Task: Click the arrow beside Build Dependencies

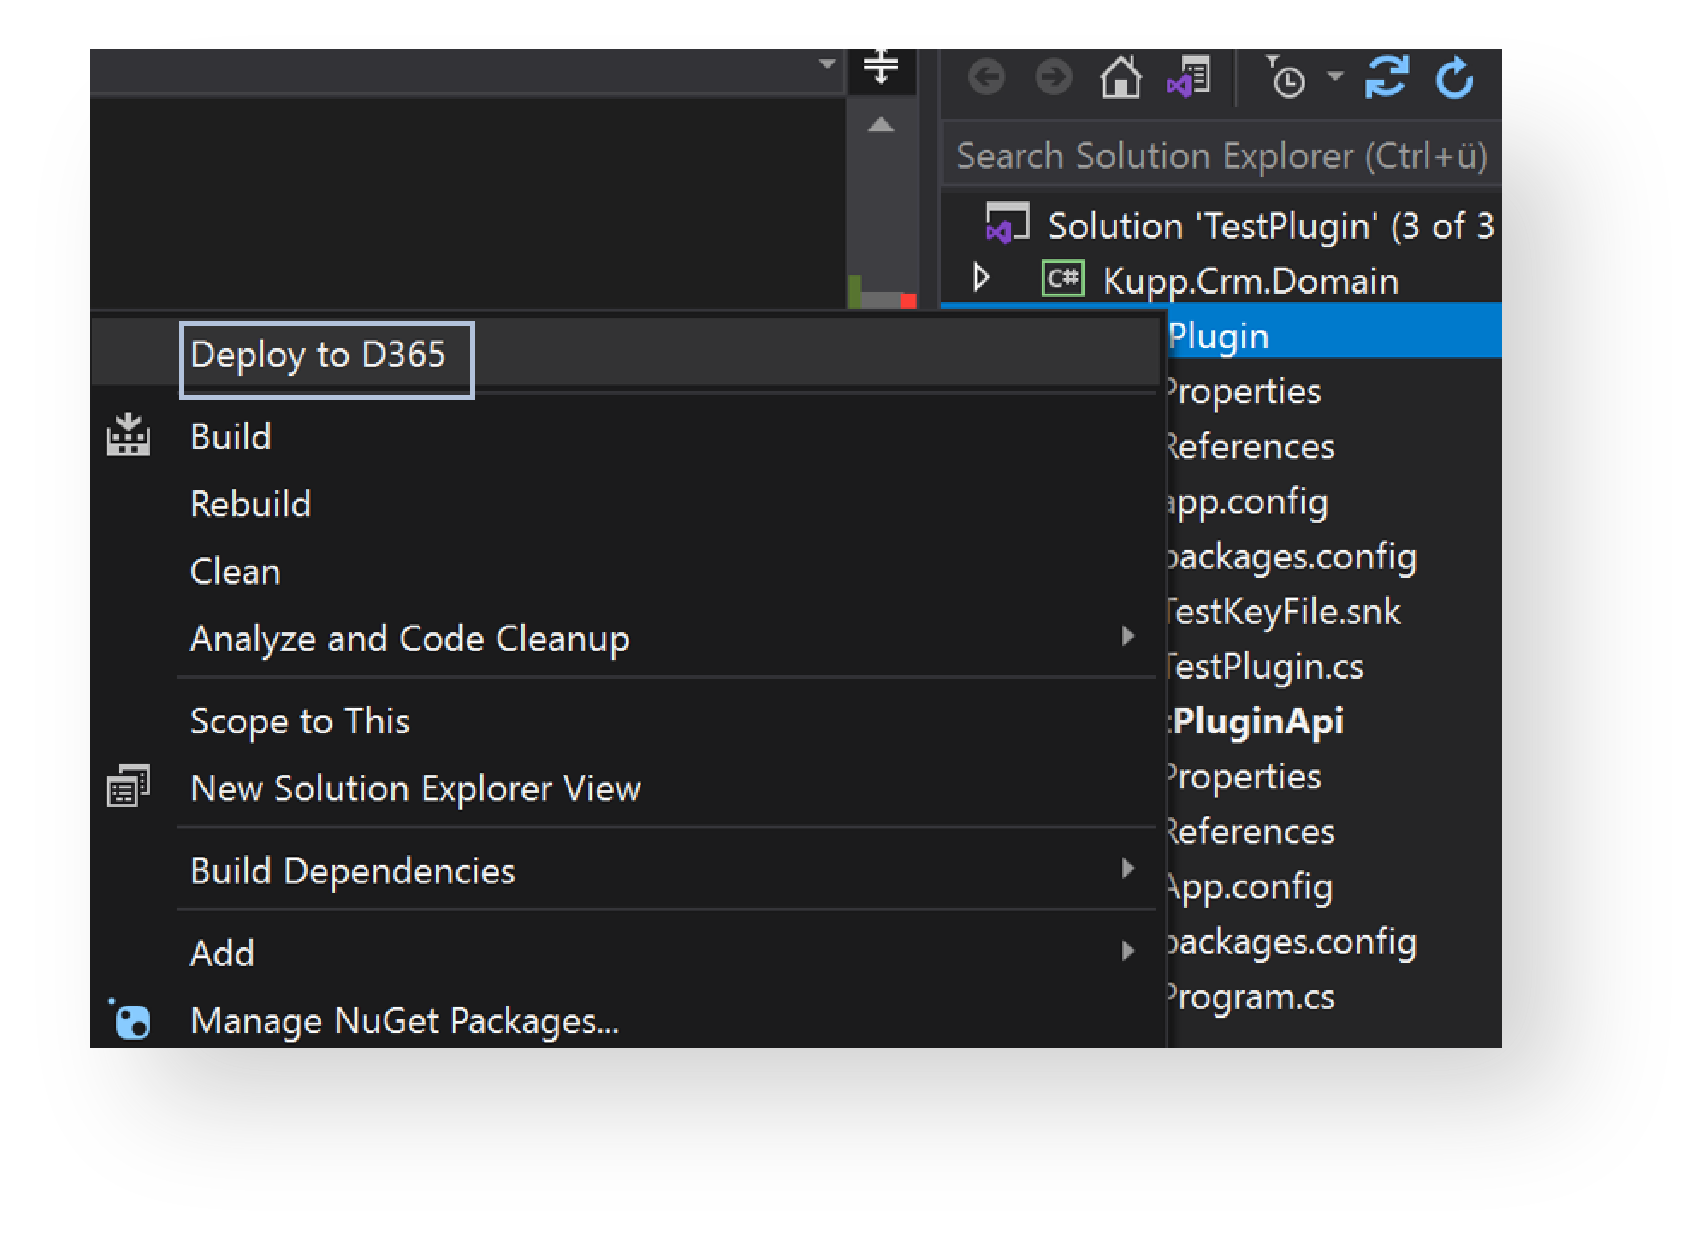Action: [x=1128, y=868]
